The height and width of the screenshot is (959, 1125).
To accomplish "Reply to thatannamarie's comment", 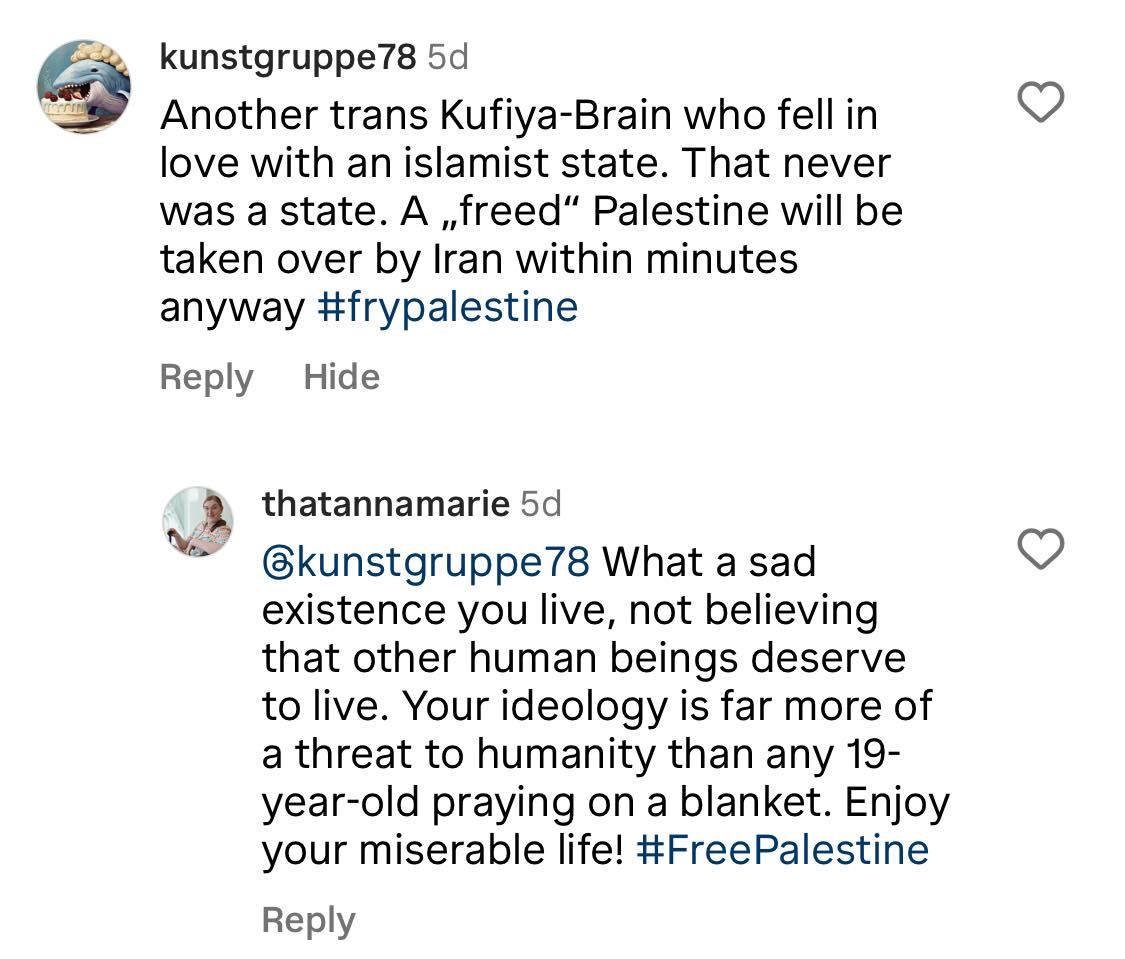I will point(308,921).
